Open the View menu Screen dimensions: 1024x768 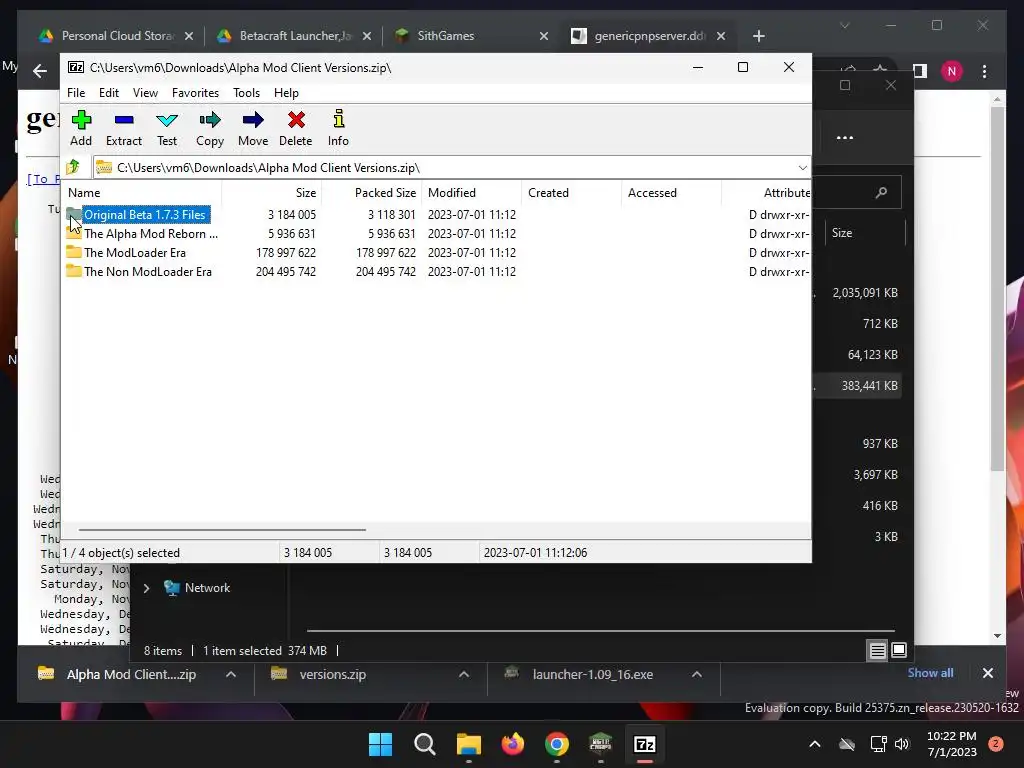click(x=145, y=93)
